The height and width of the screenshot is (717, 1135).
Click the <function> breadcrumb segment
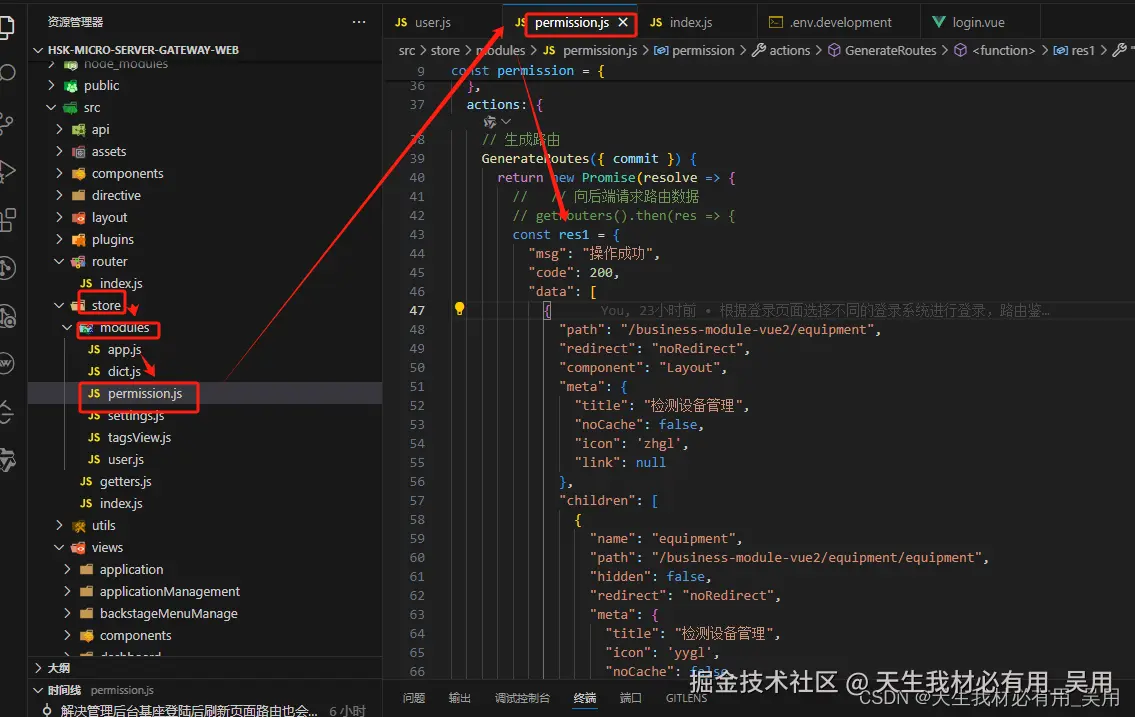pyautogui.click(x=1003, y=51)
